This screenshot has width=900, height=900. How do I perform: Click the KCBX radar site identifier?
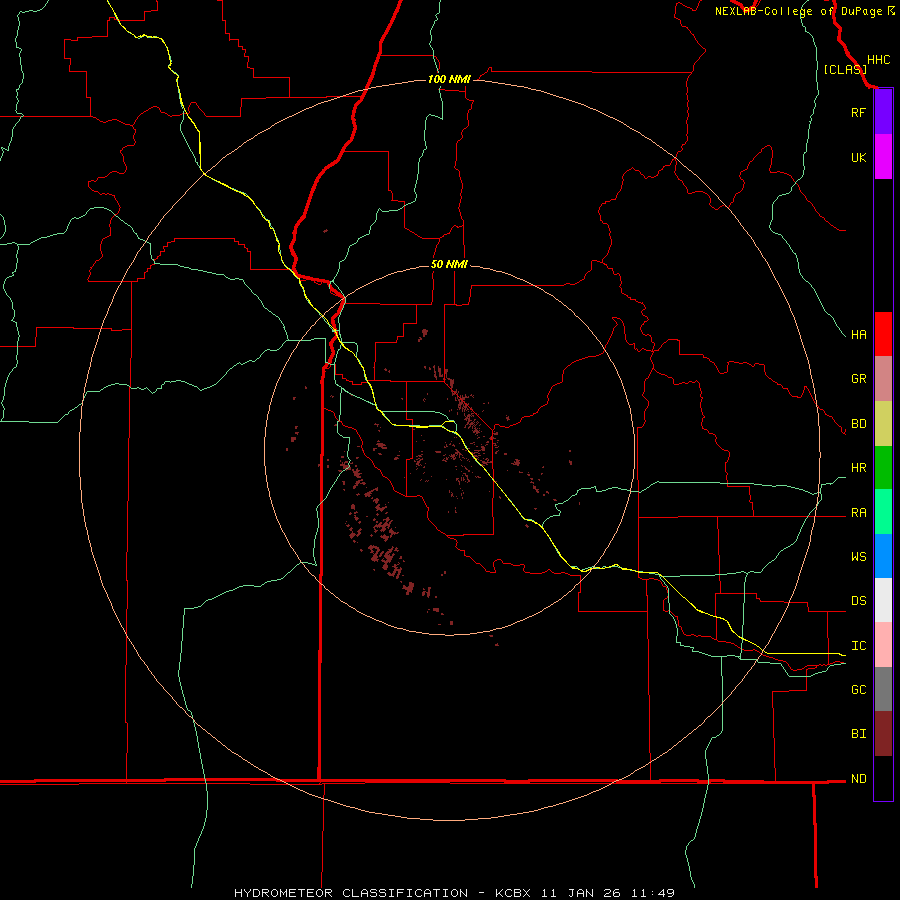[513, 893]
